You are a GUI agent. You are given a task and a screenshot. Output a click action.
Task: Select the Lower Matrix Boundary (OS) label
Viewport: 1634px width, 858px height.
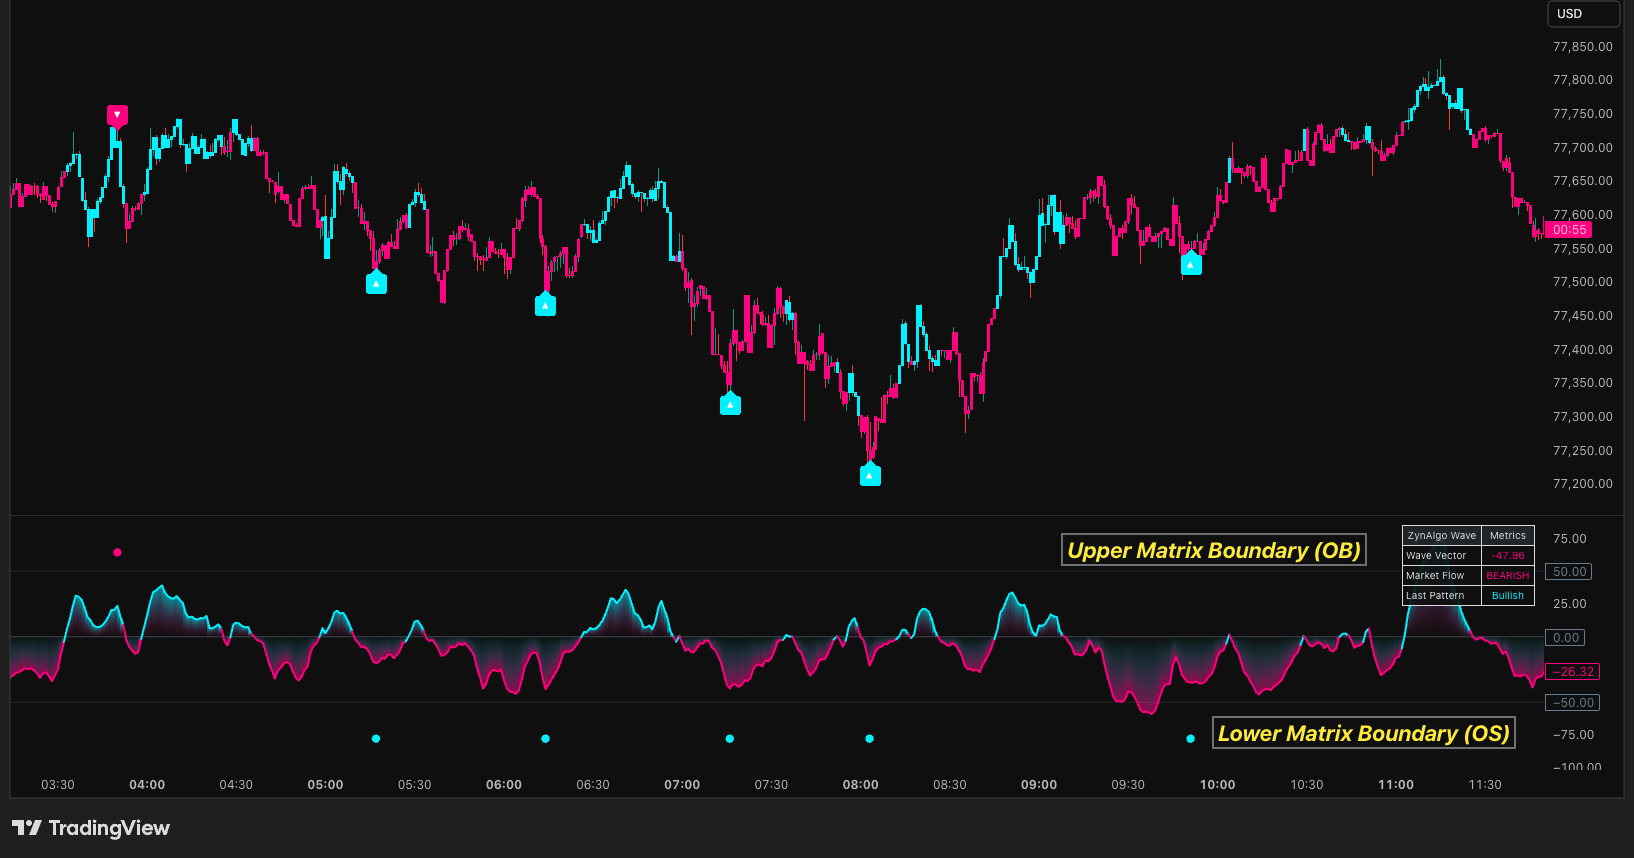coord(1364,733)
